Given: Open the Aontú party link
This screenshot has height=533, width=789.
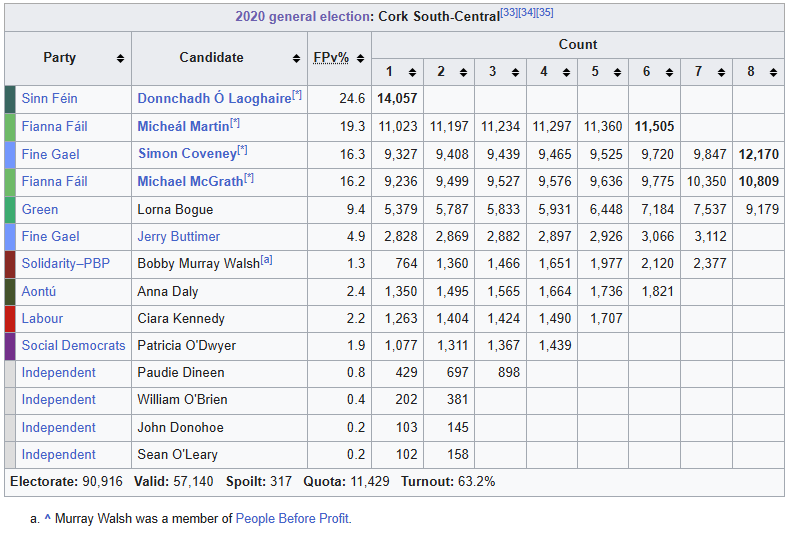Looking at the screenshot, I should [39, 292].
